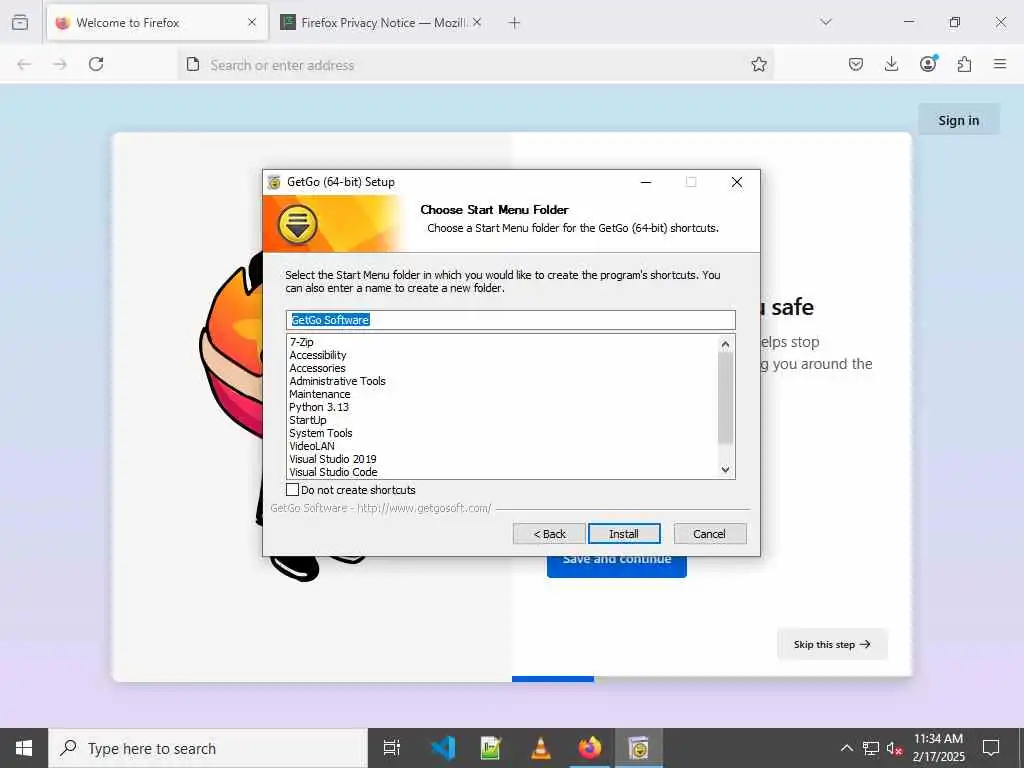Screen dimensions: 1024x768
Task: Launch Visual Studio Code from the taskbar
Action: tap(443, 748)
